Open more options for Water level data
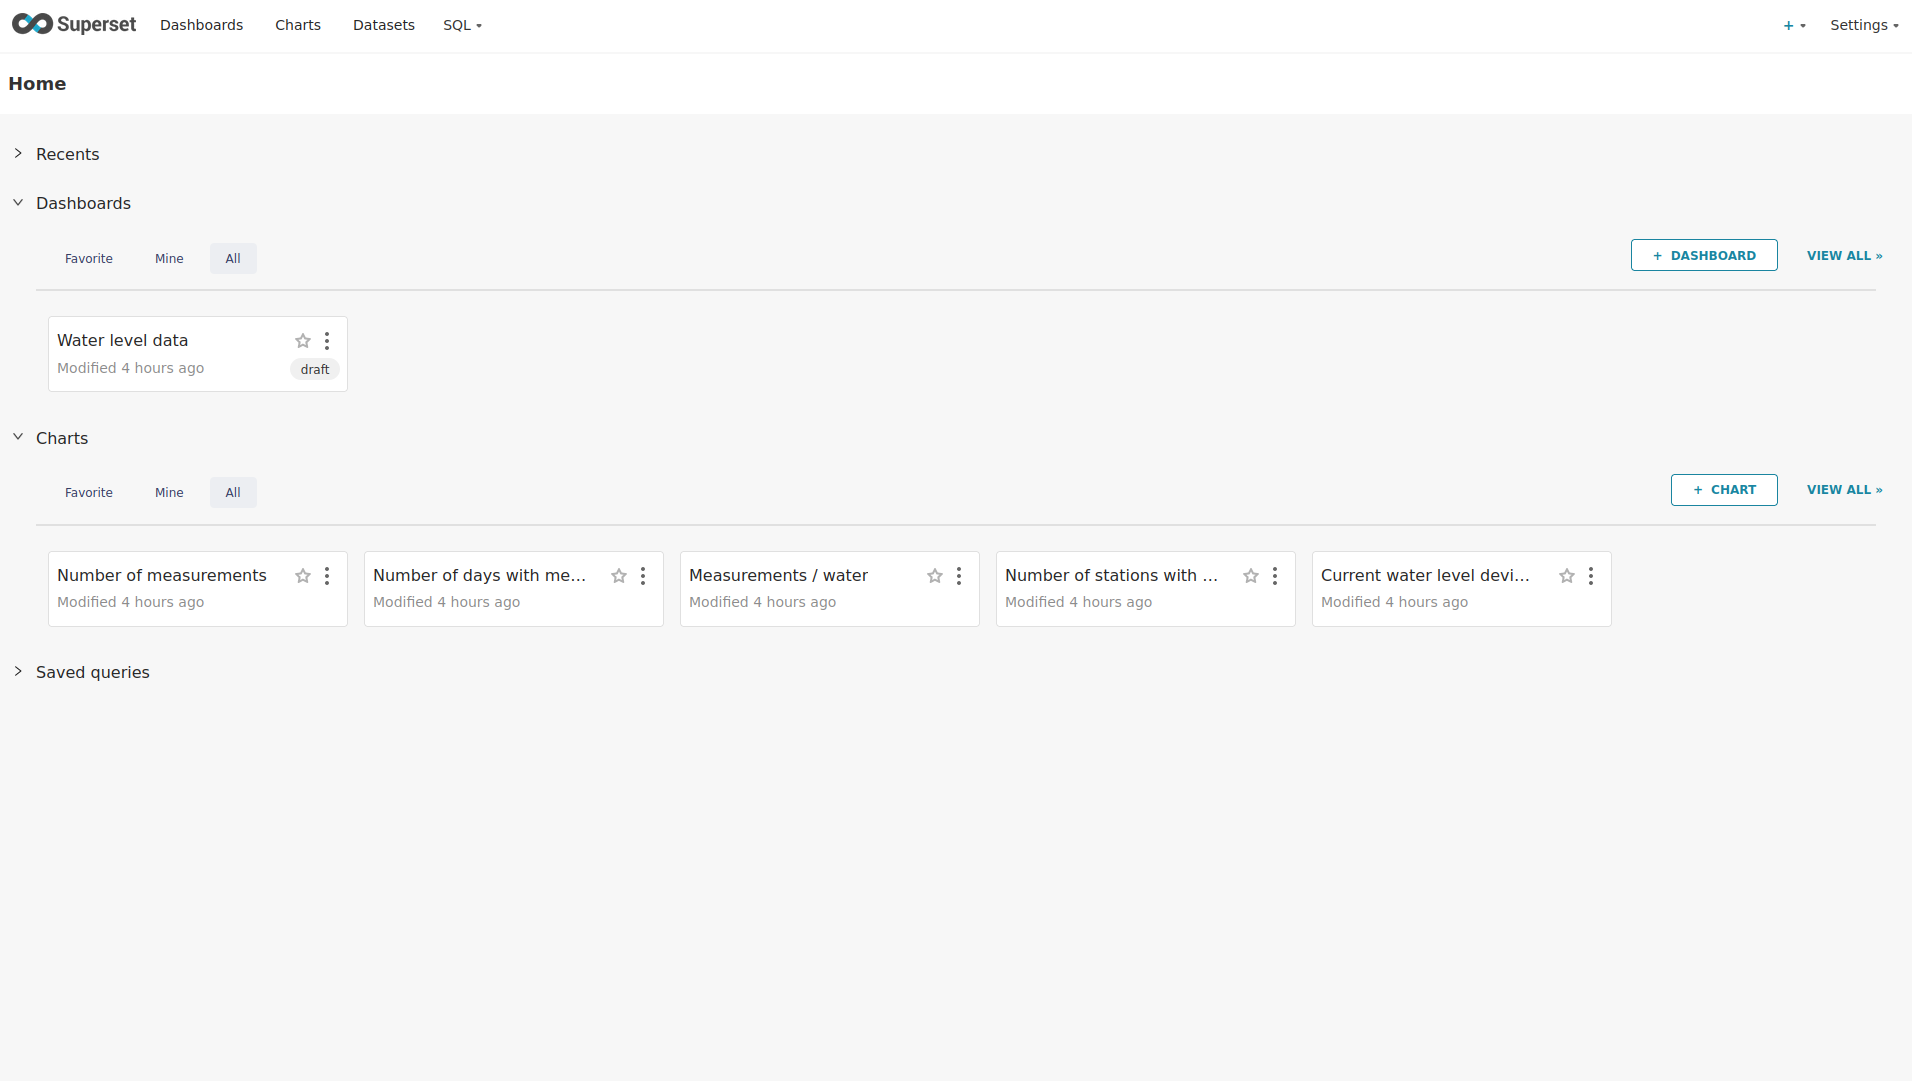This screenshot has width=1912, height=1081. [x=327, y=341]
